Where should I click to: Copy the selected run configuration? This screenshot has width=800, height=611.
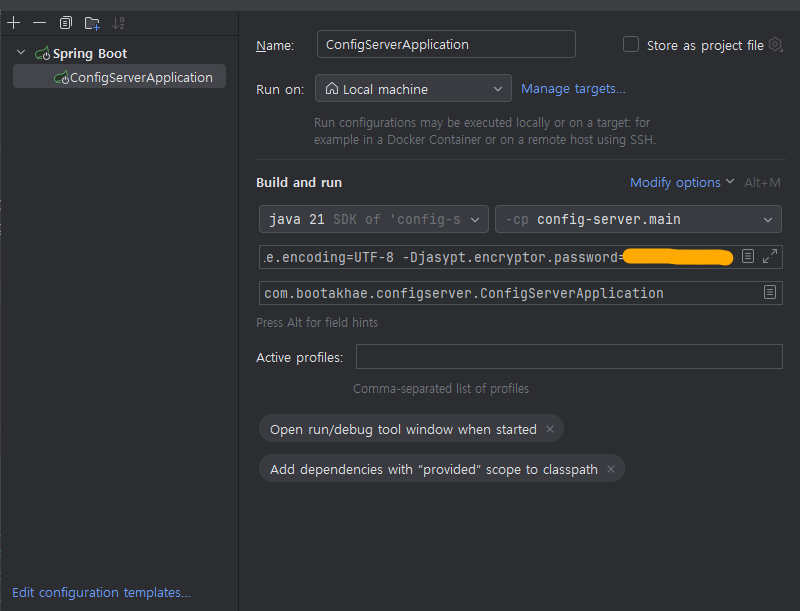click(x=66, y=22)
